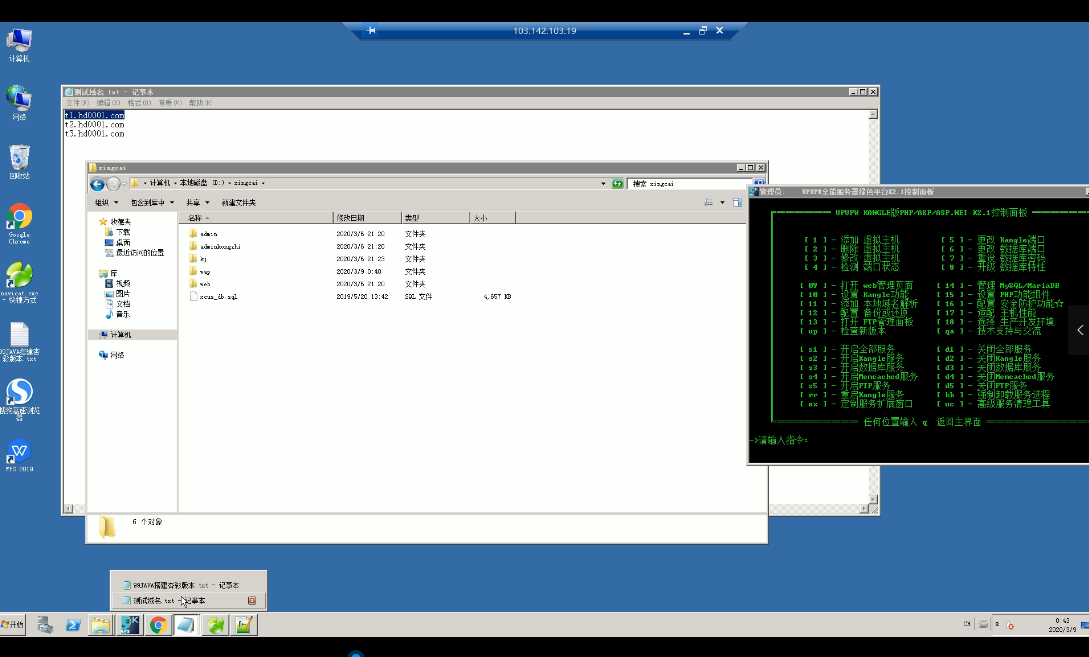Click the 新建文件夹 button
1089x657 pixels.
(238, 202)
